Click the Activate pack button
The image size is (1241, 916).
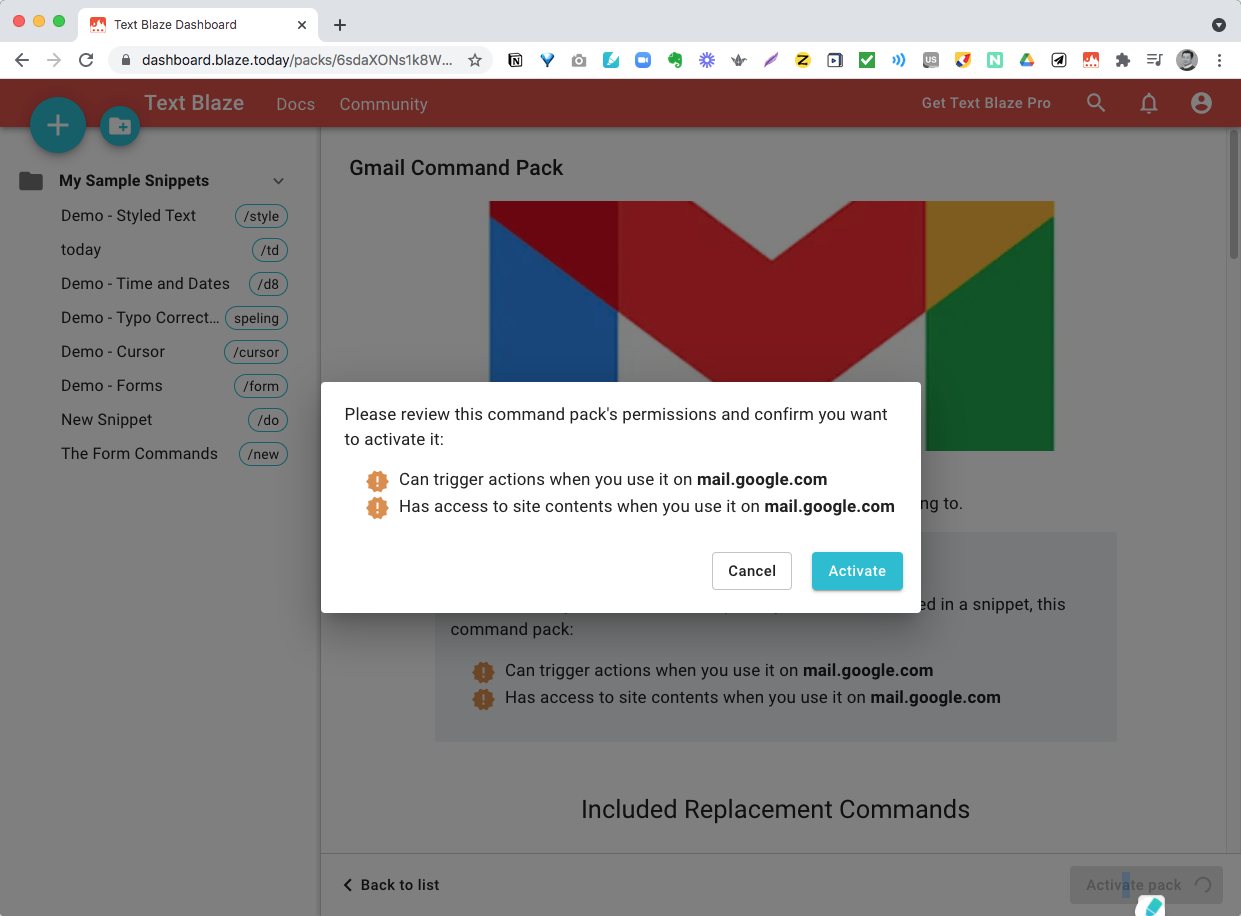pos(1146,885)
